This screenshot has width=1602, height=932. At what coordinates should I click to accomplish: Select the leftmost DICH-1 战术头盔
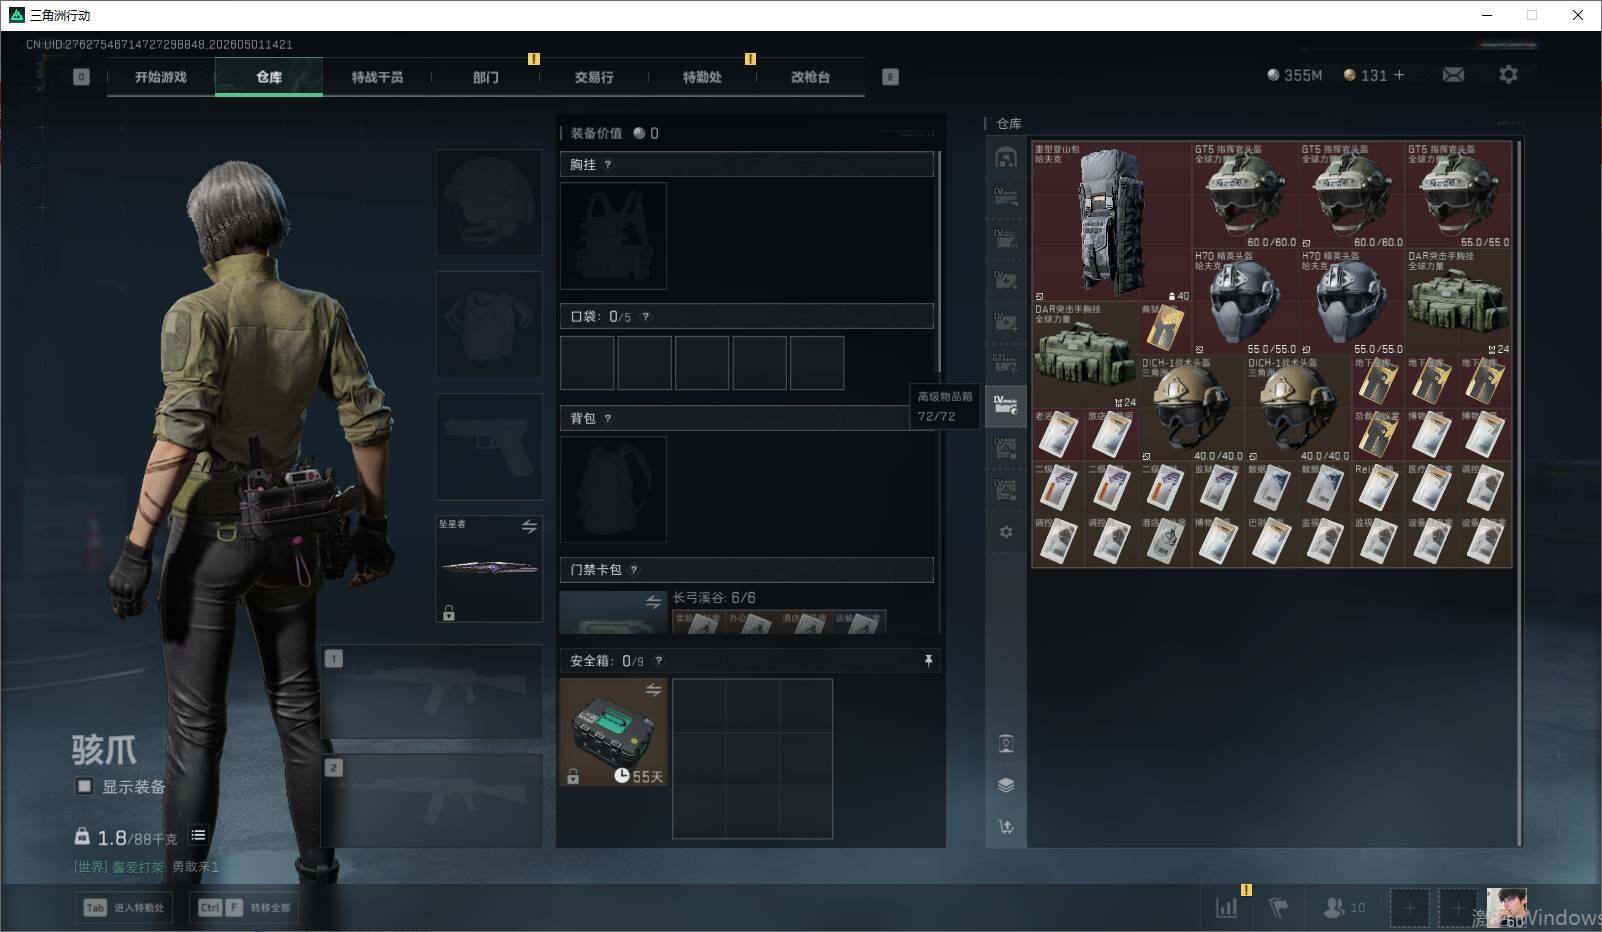(x=1192, y=409)
